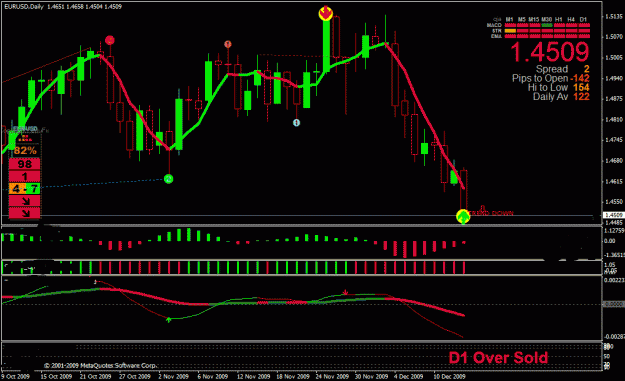Screen dimensions: 625x381
Task: Select the green circle marker at the dotted blue line end
Action: (x=169, y=179)
